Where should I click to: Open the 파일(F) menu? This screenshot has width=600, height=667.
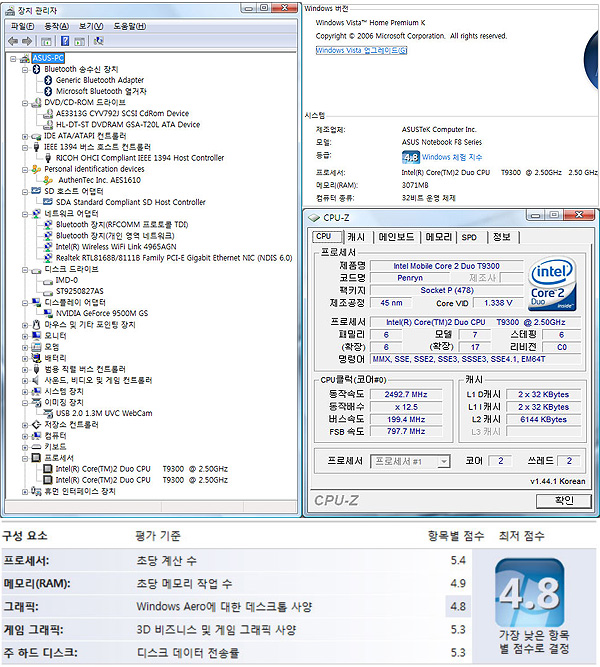click(x=23, y=26)
